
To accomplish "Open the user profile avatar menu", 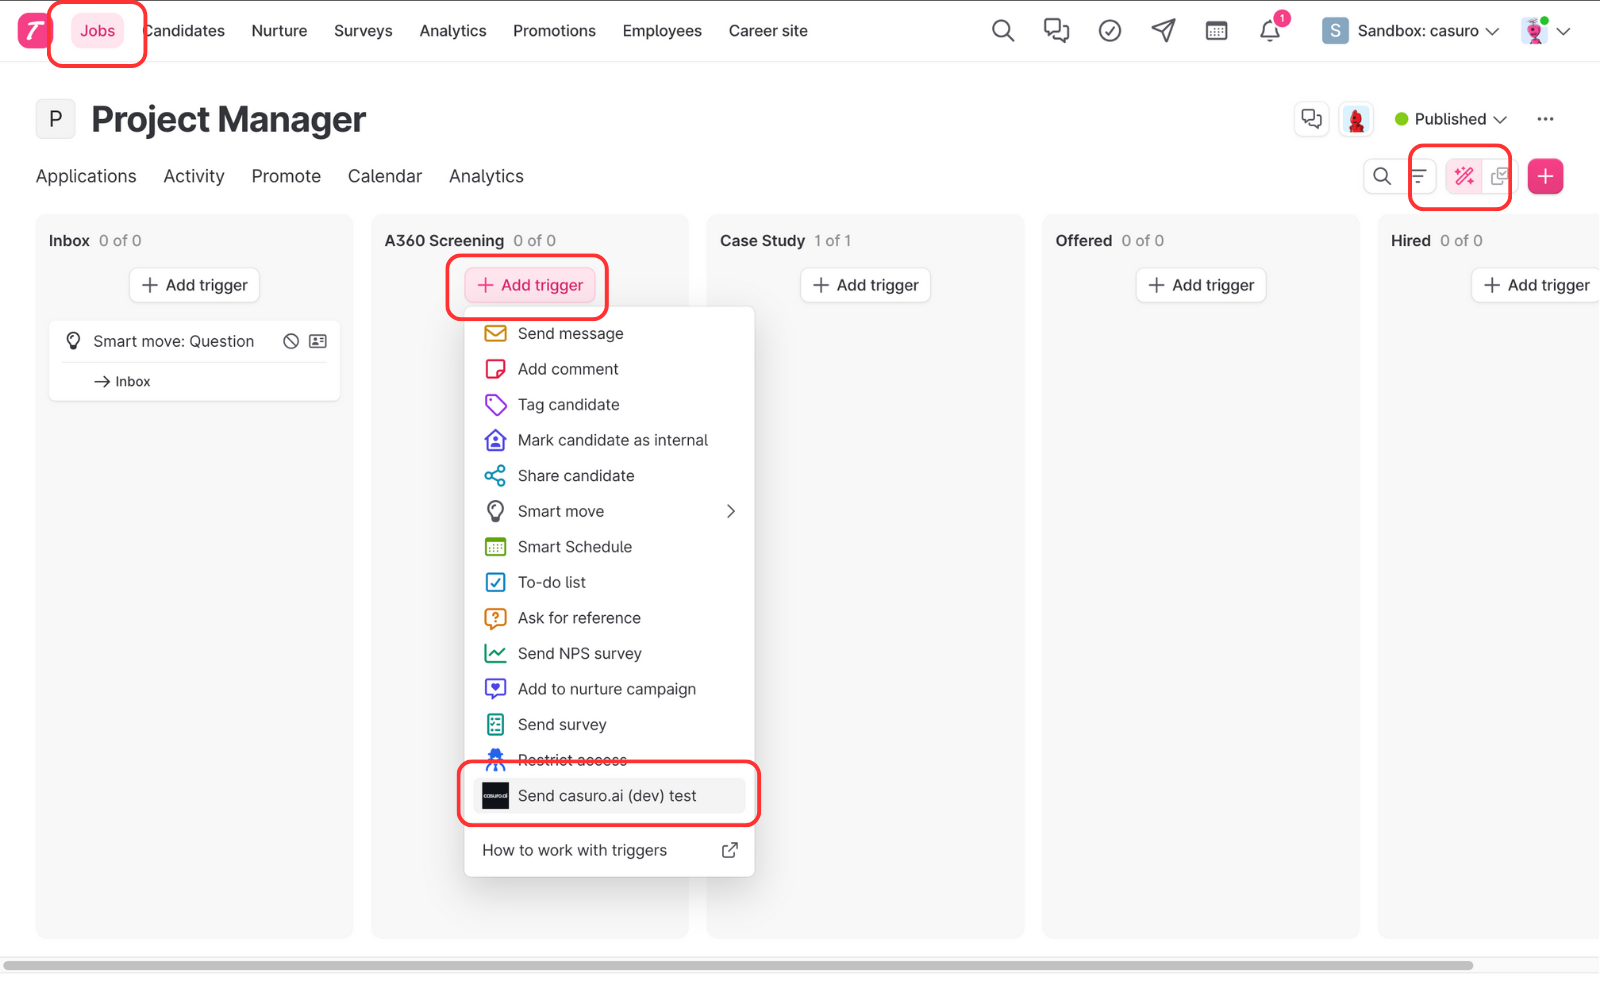I will (x=1545, y=31).
